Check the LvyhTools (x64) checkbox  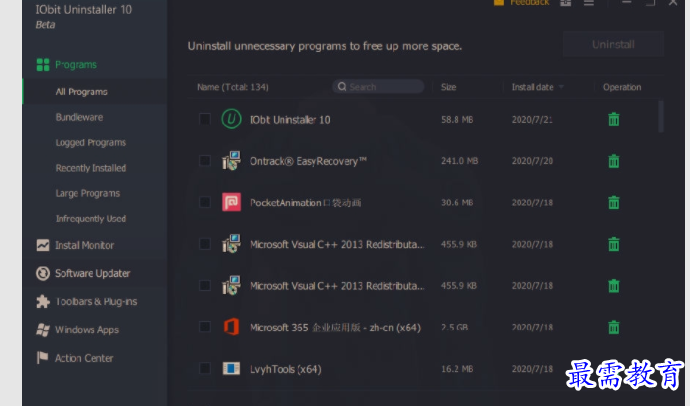tap(205, 368)
